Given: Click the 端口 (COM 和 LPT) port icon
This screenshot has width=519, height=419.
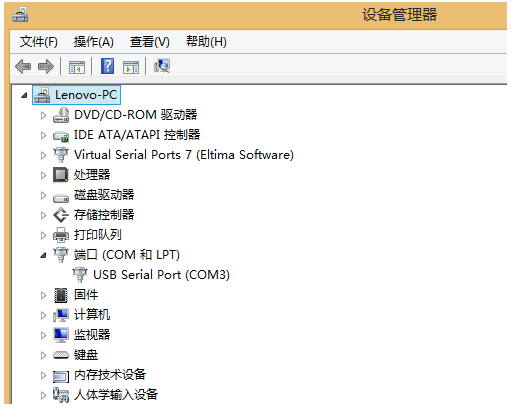Looking at the screenshot, I should 61,255.
